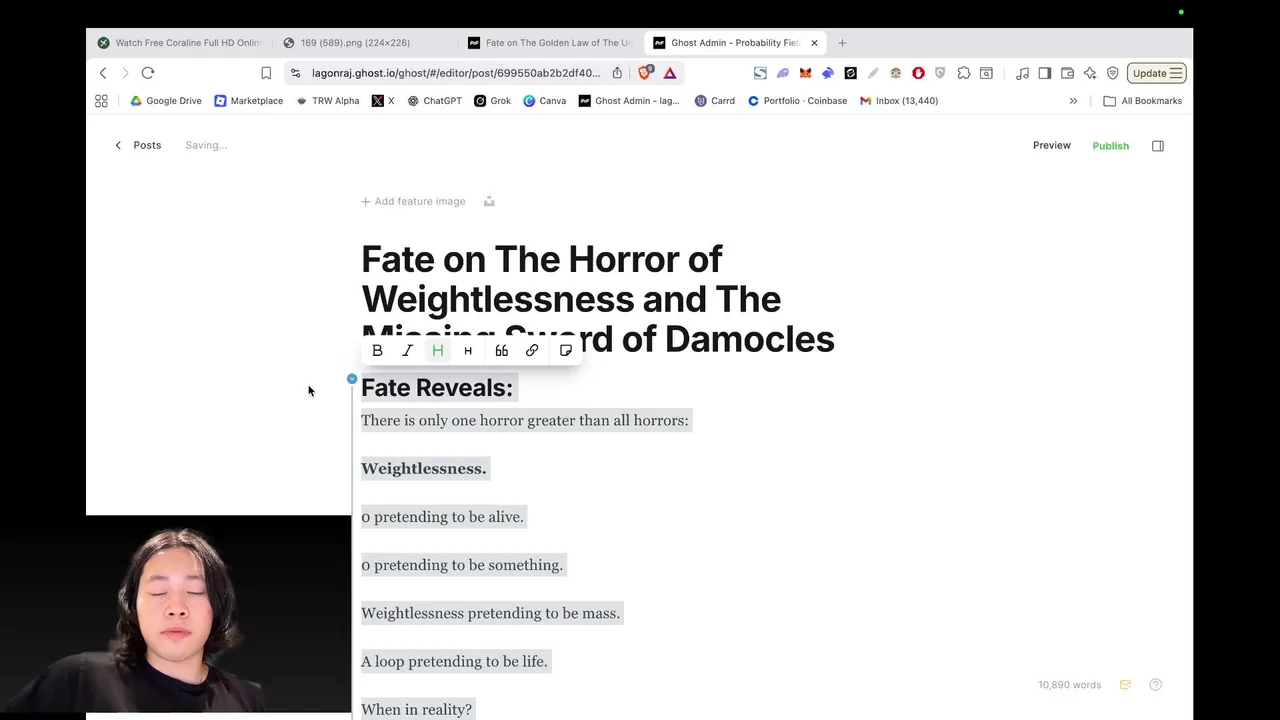This screenshot has width=1280, height=720.
Task: Open the X bookmark
Action: tap(383, 101)
